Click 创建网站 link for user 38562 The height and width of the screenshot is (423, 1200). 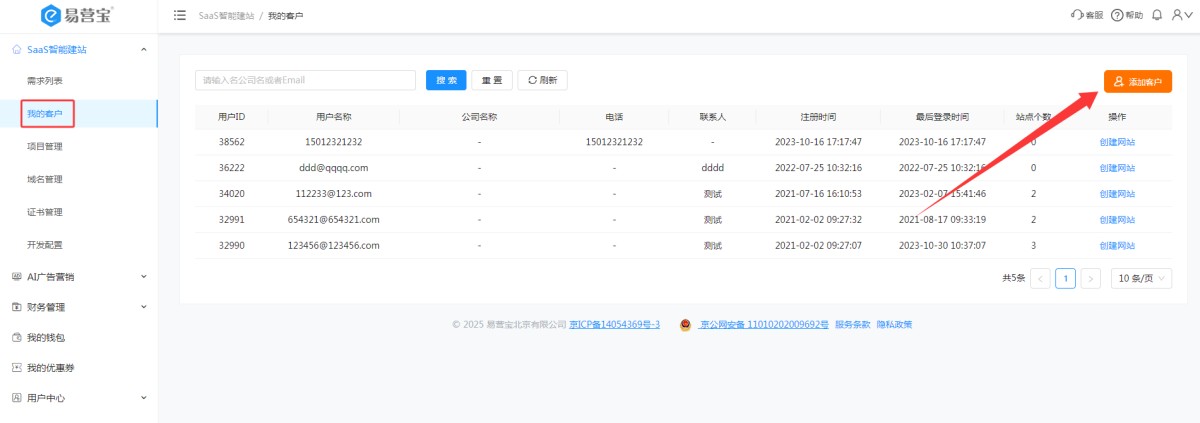(1117, 142)
